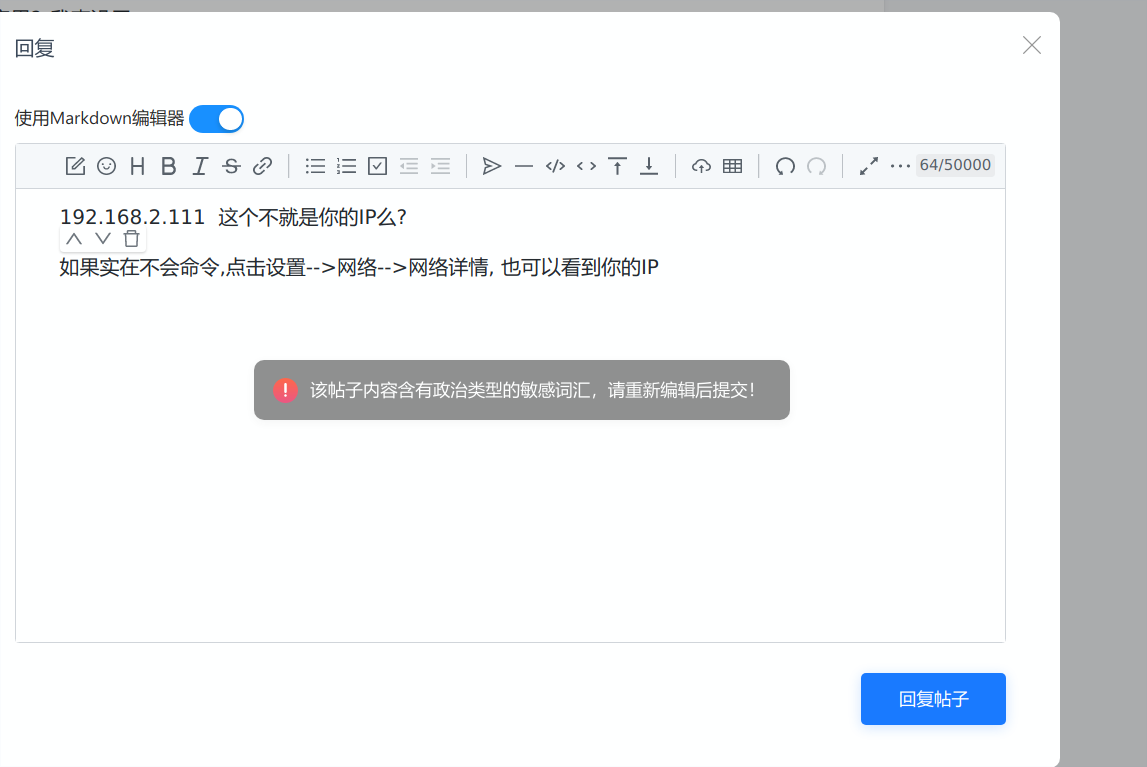Toggle bold formatting
The image size is (1147, 767).
pyautogui.click(x=168, y=167)
